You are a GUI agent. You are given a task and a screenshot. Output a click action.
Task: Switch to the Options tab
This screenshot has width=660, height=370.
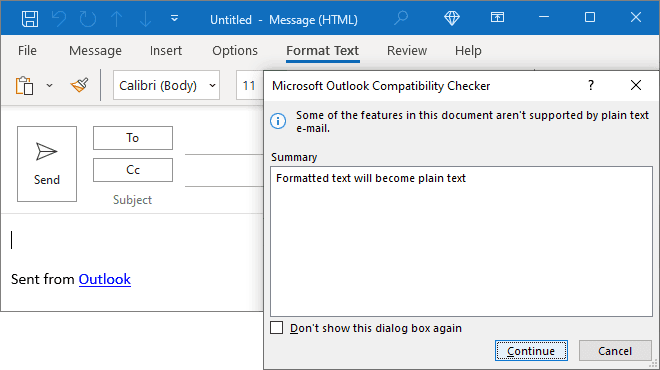(x=235, y=51)
